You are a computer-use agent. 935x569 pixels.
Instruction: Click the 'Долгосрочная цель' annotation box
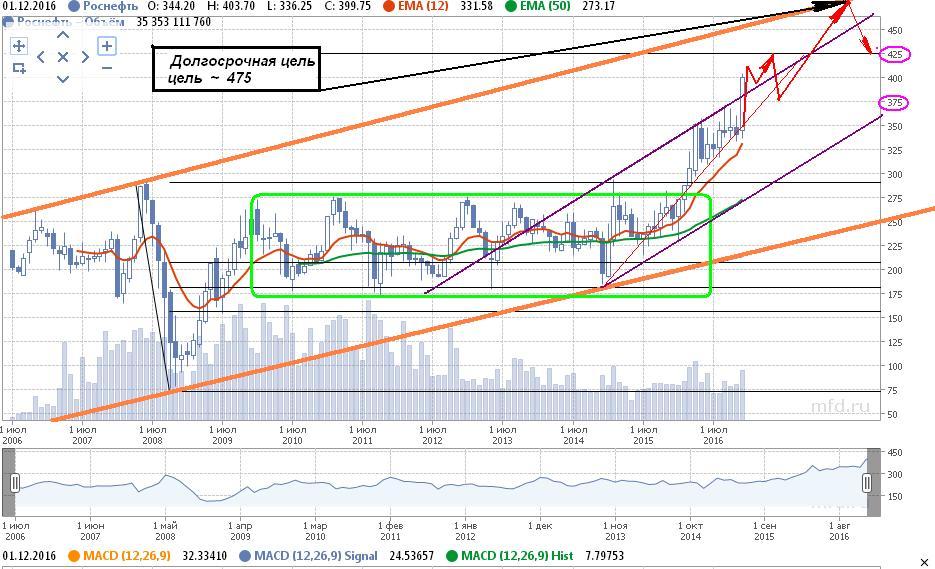tap(237, 68)
